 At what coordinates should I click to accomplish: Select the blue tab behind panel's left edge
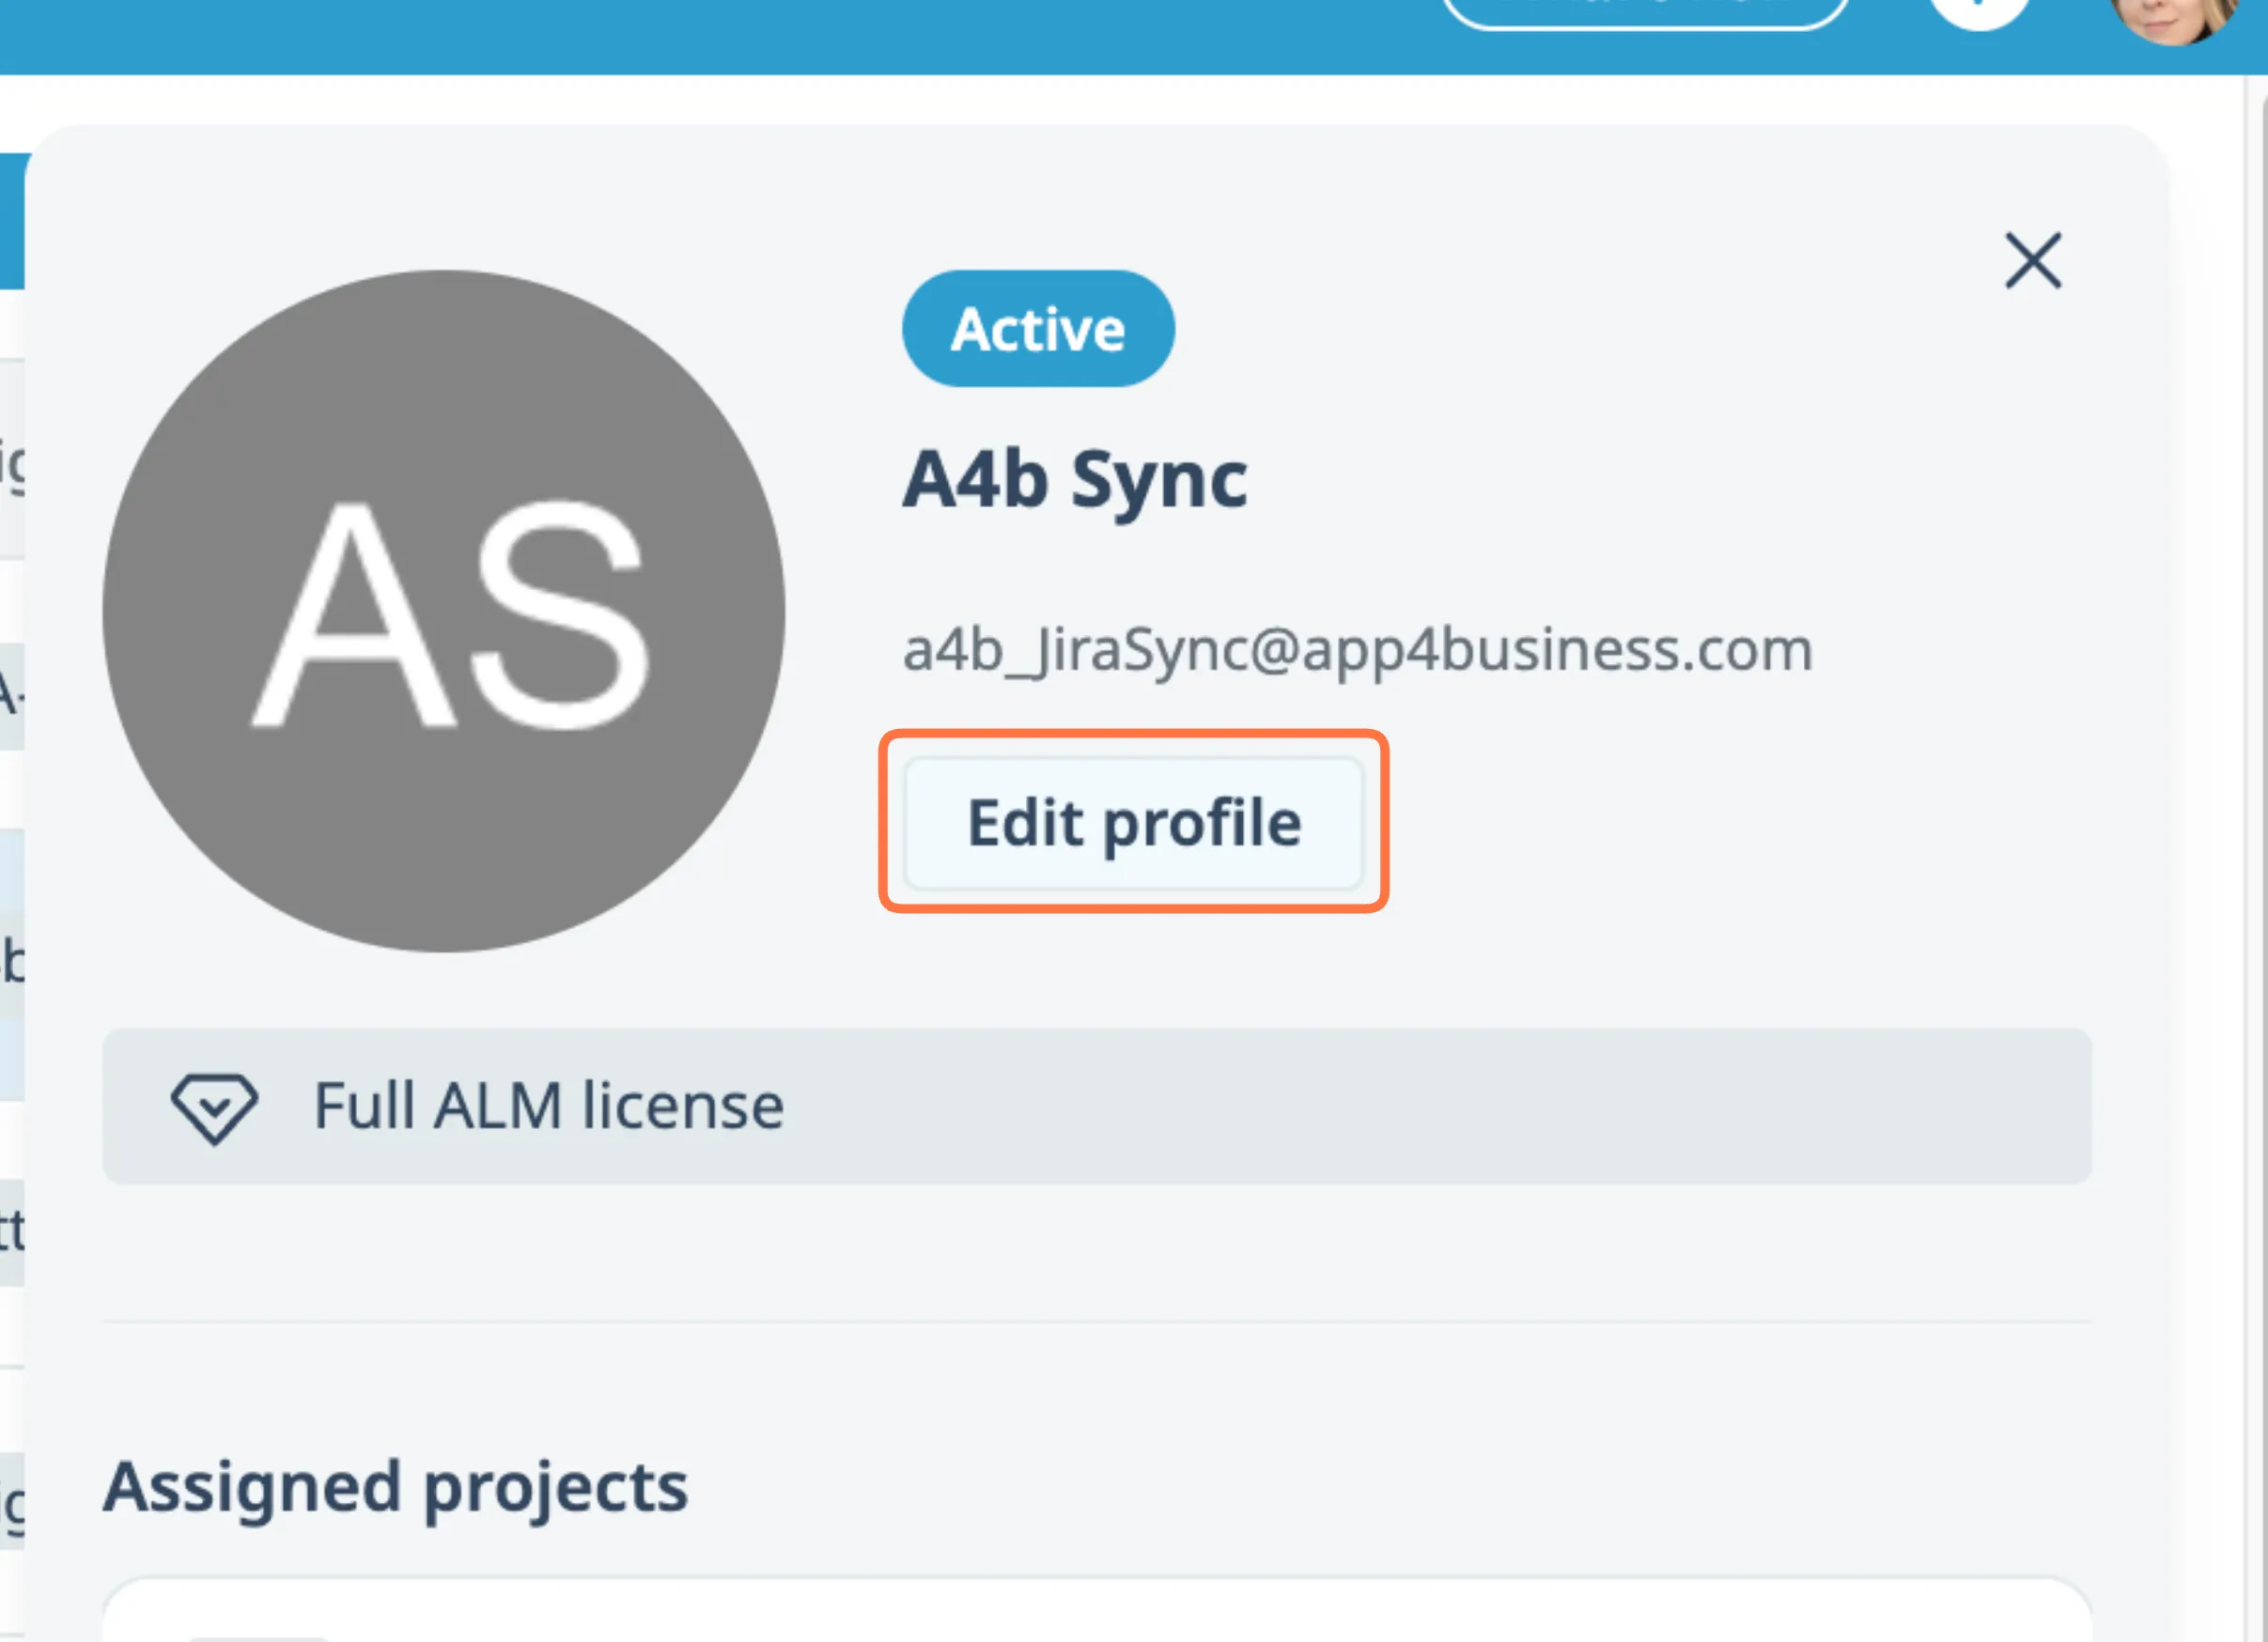11,220
